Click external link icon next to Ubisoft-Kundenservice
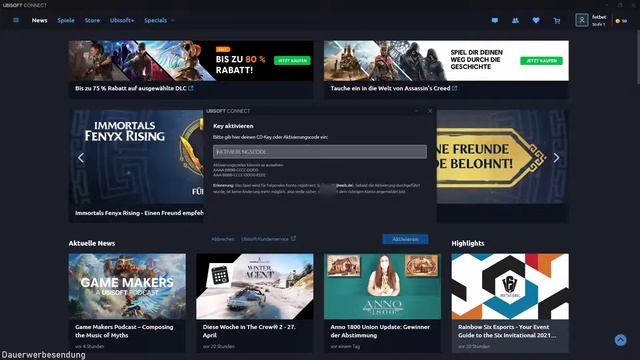640x360 pixels. coord(293,239)
